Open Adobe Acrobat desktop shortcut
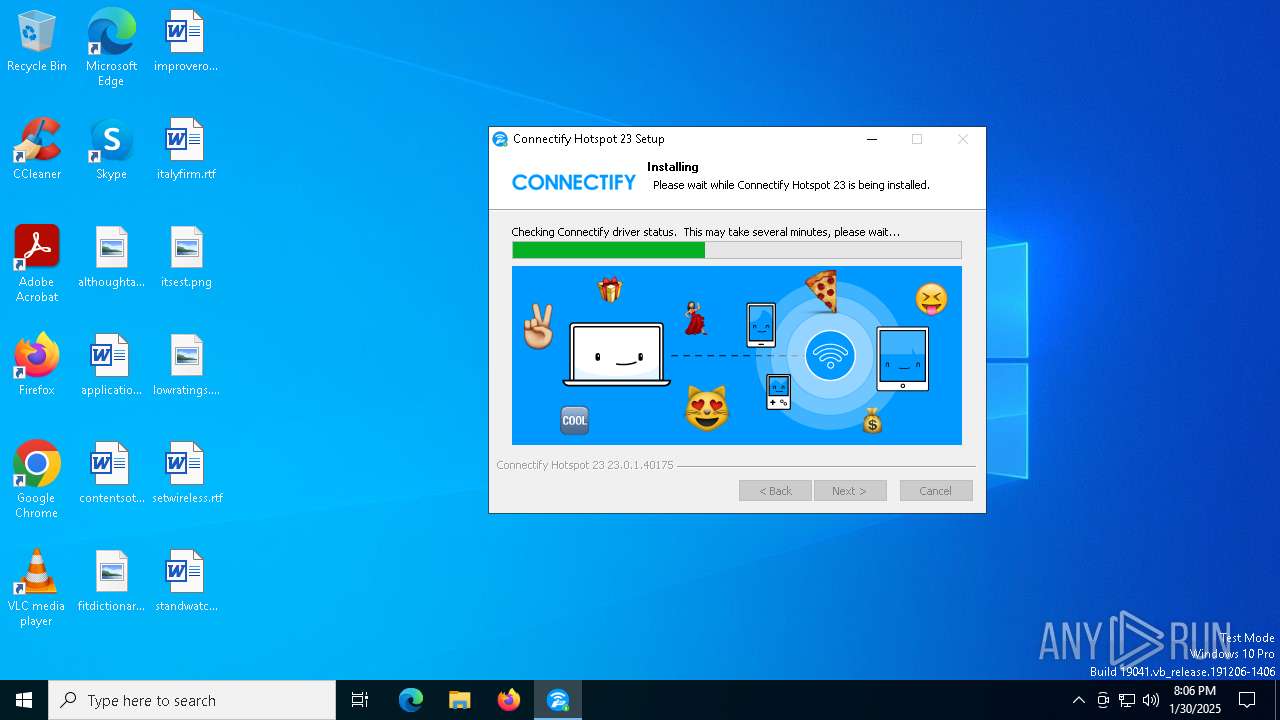Viewport: 1280px width, 720px height. coord(37,264)
